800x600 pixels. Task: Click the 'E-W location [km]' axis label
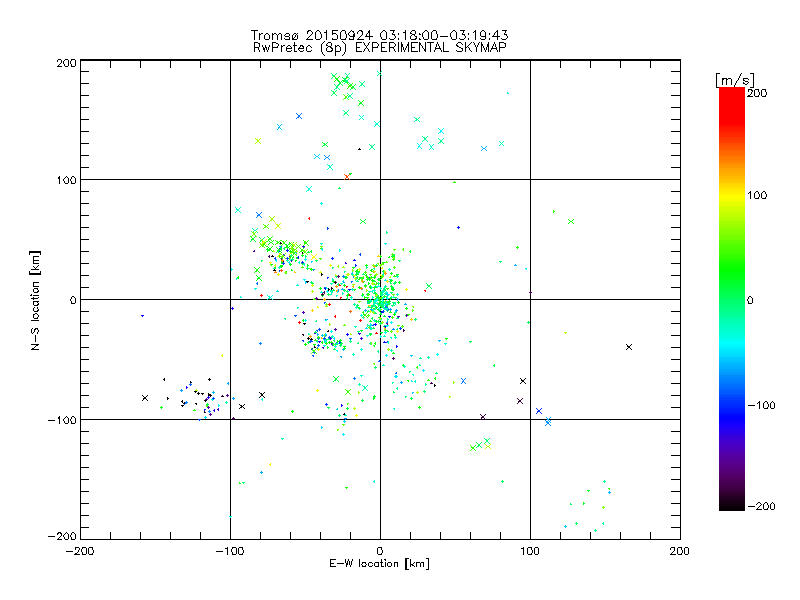pos(379,563)
